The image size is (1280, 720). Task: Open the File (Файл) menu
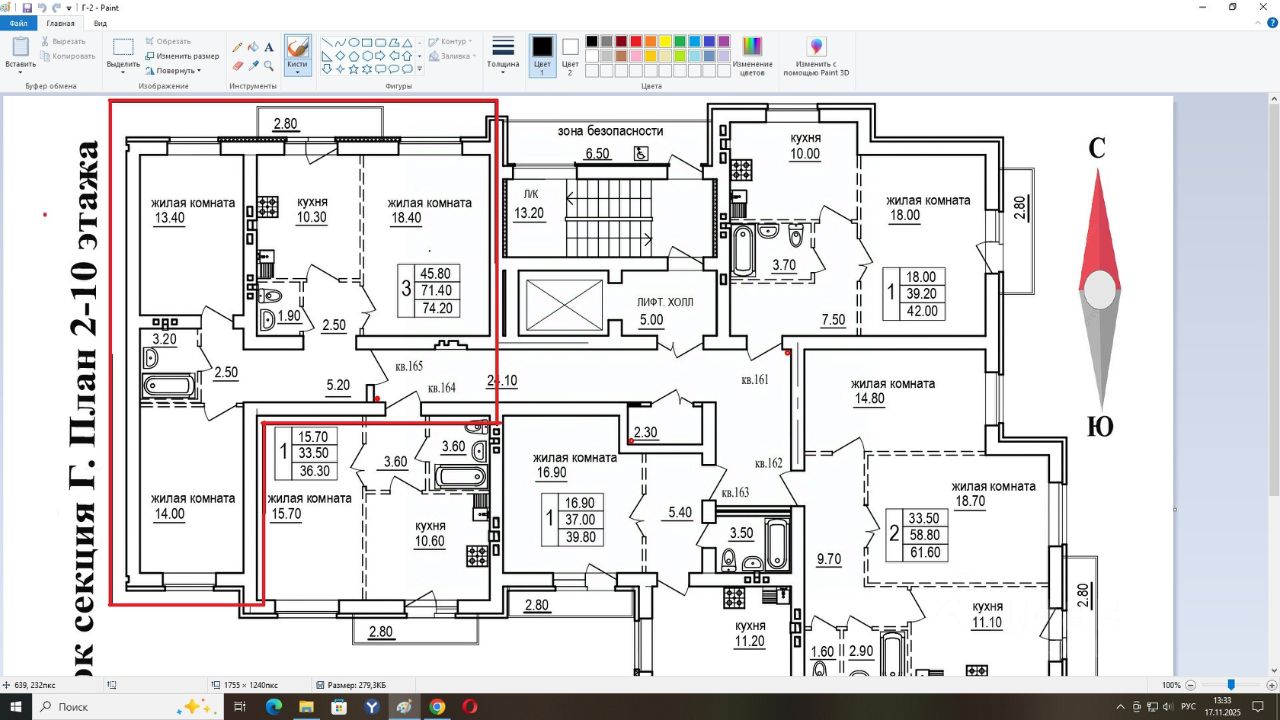19,22
